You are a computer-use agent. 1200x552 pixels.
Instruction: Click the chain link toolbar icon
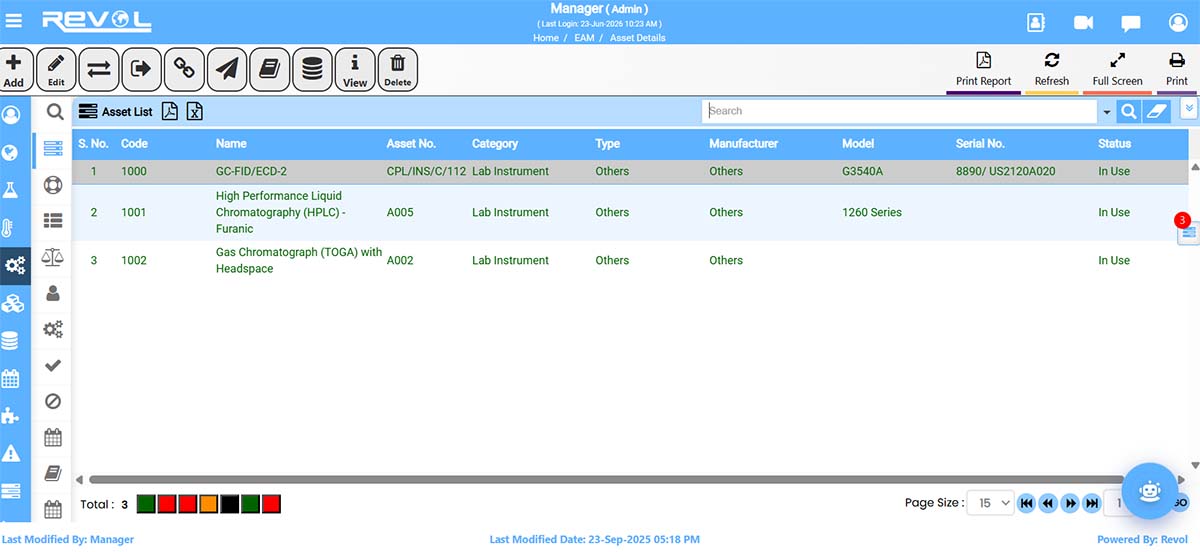click(x=184, y=69)
